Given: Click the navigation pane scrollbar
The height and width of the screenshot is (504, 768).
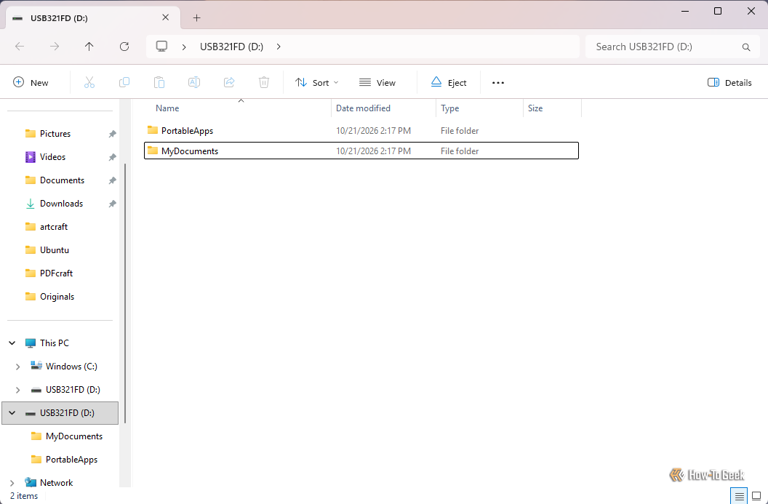Looking at the screenshot, I should [125, 293].
